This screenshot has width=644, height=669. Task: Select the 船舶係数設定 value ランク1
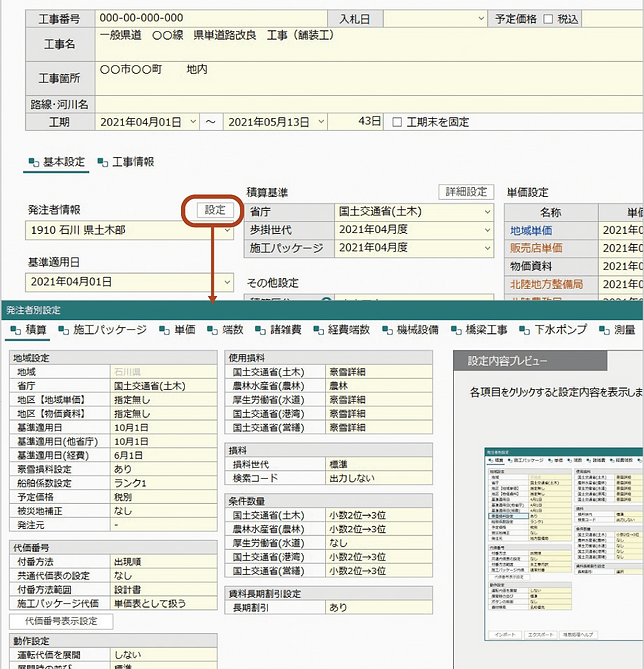[163, 483]
